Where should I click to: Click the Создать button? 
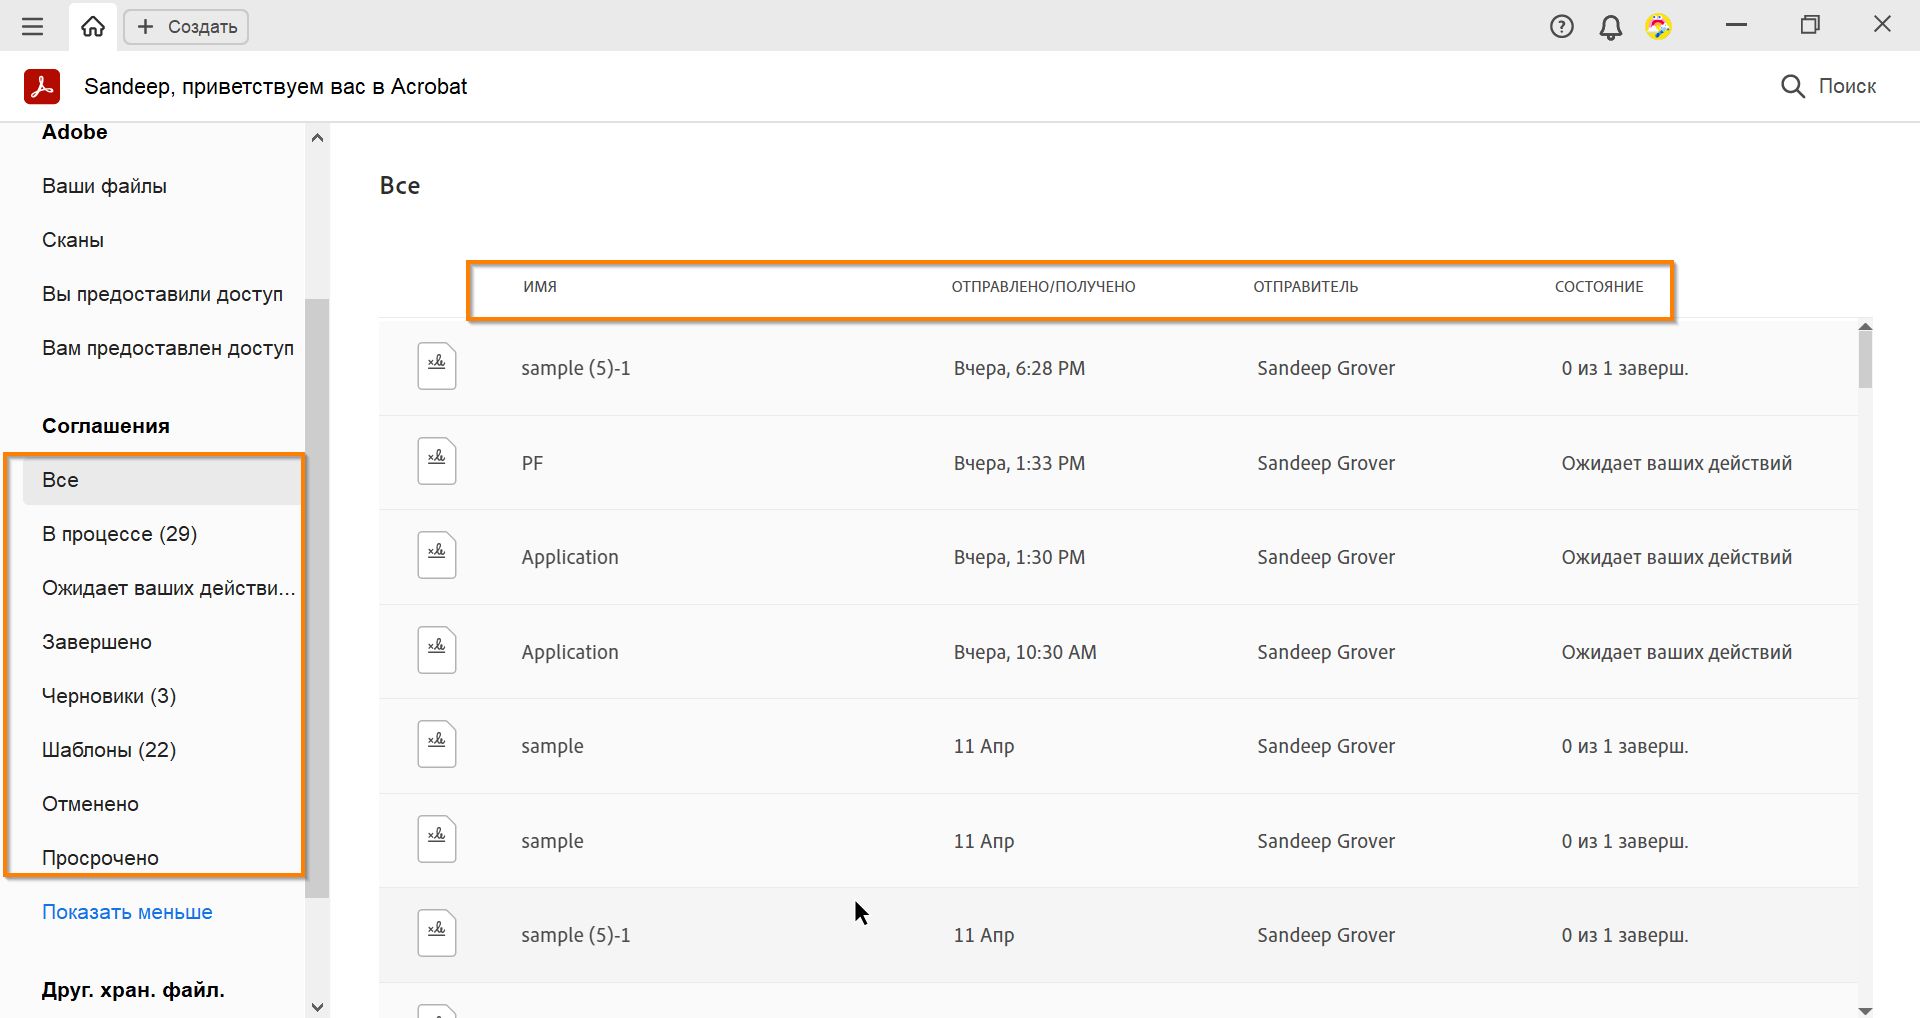click(187, 27)
